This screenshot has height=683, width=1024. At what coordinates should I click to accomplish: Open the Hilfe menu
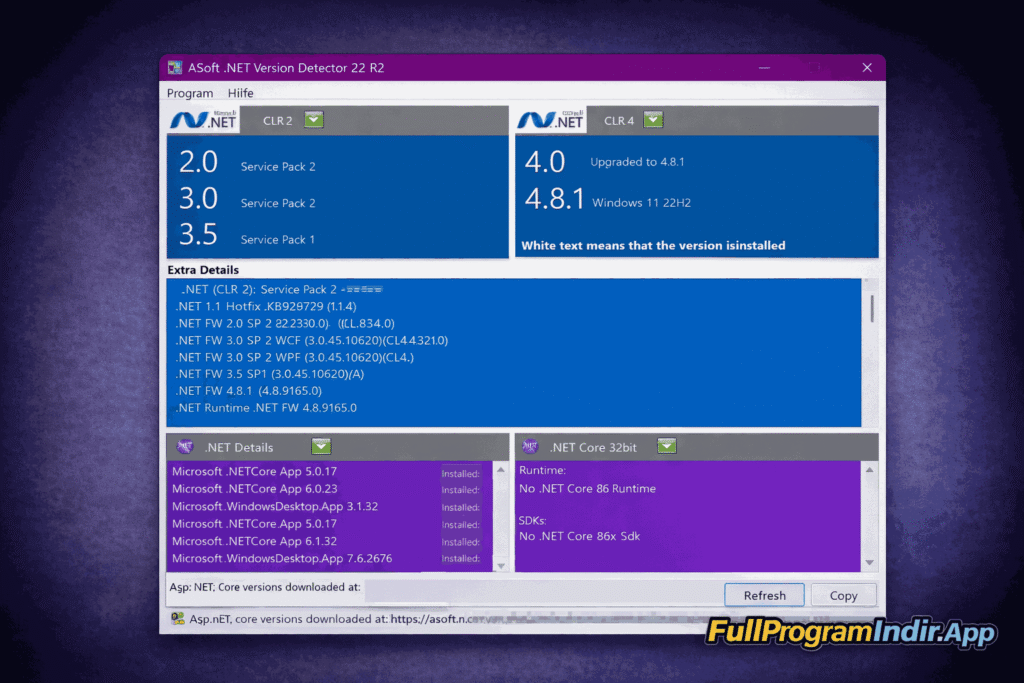pos(240,93)
